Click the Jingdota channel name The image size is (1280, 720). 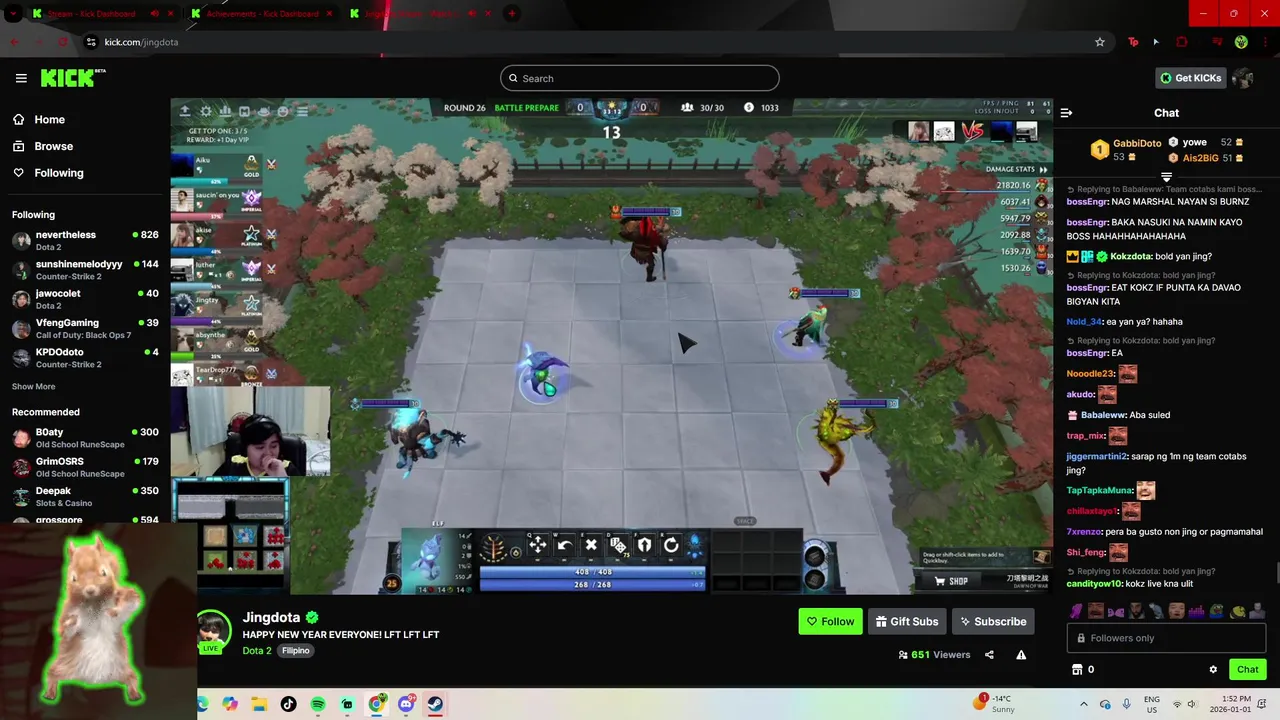click(272, 618)
